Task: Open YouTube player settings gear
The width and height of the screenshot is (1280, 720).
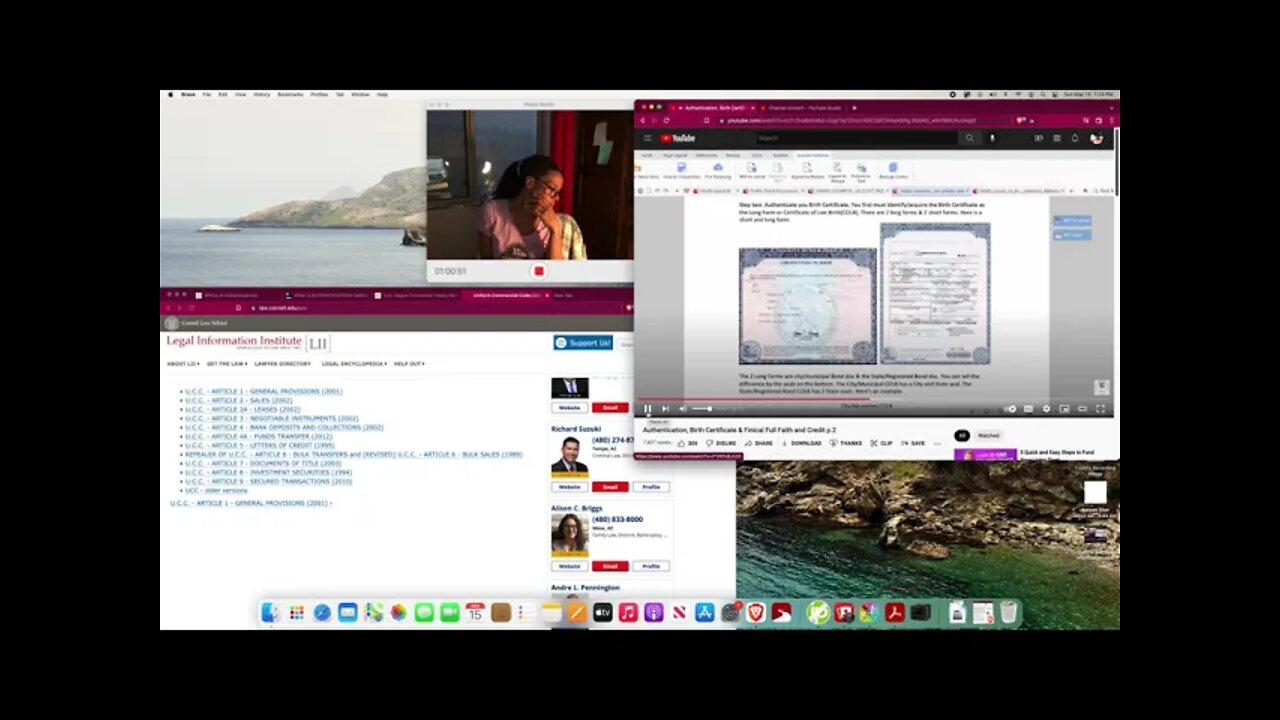Action: click(1046, 408)
